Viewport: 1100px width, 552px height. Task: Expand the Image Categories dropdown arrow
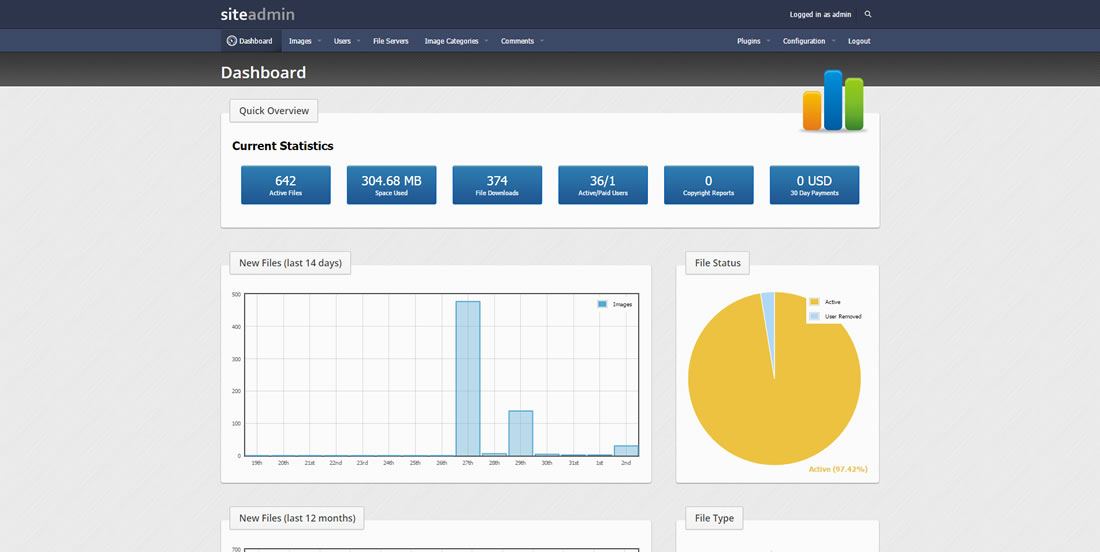point(486,41)
